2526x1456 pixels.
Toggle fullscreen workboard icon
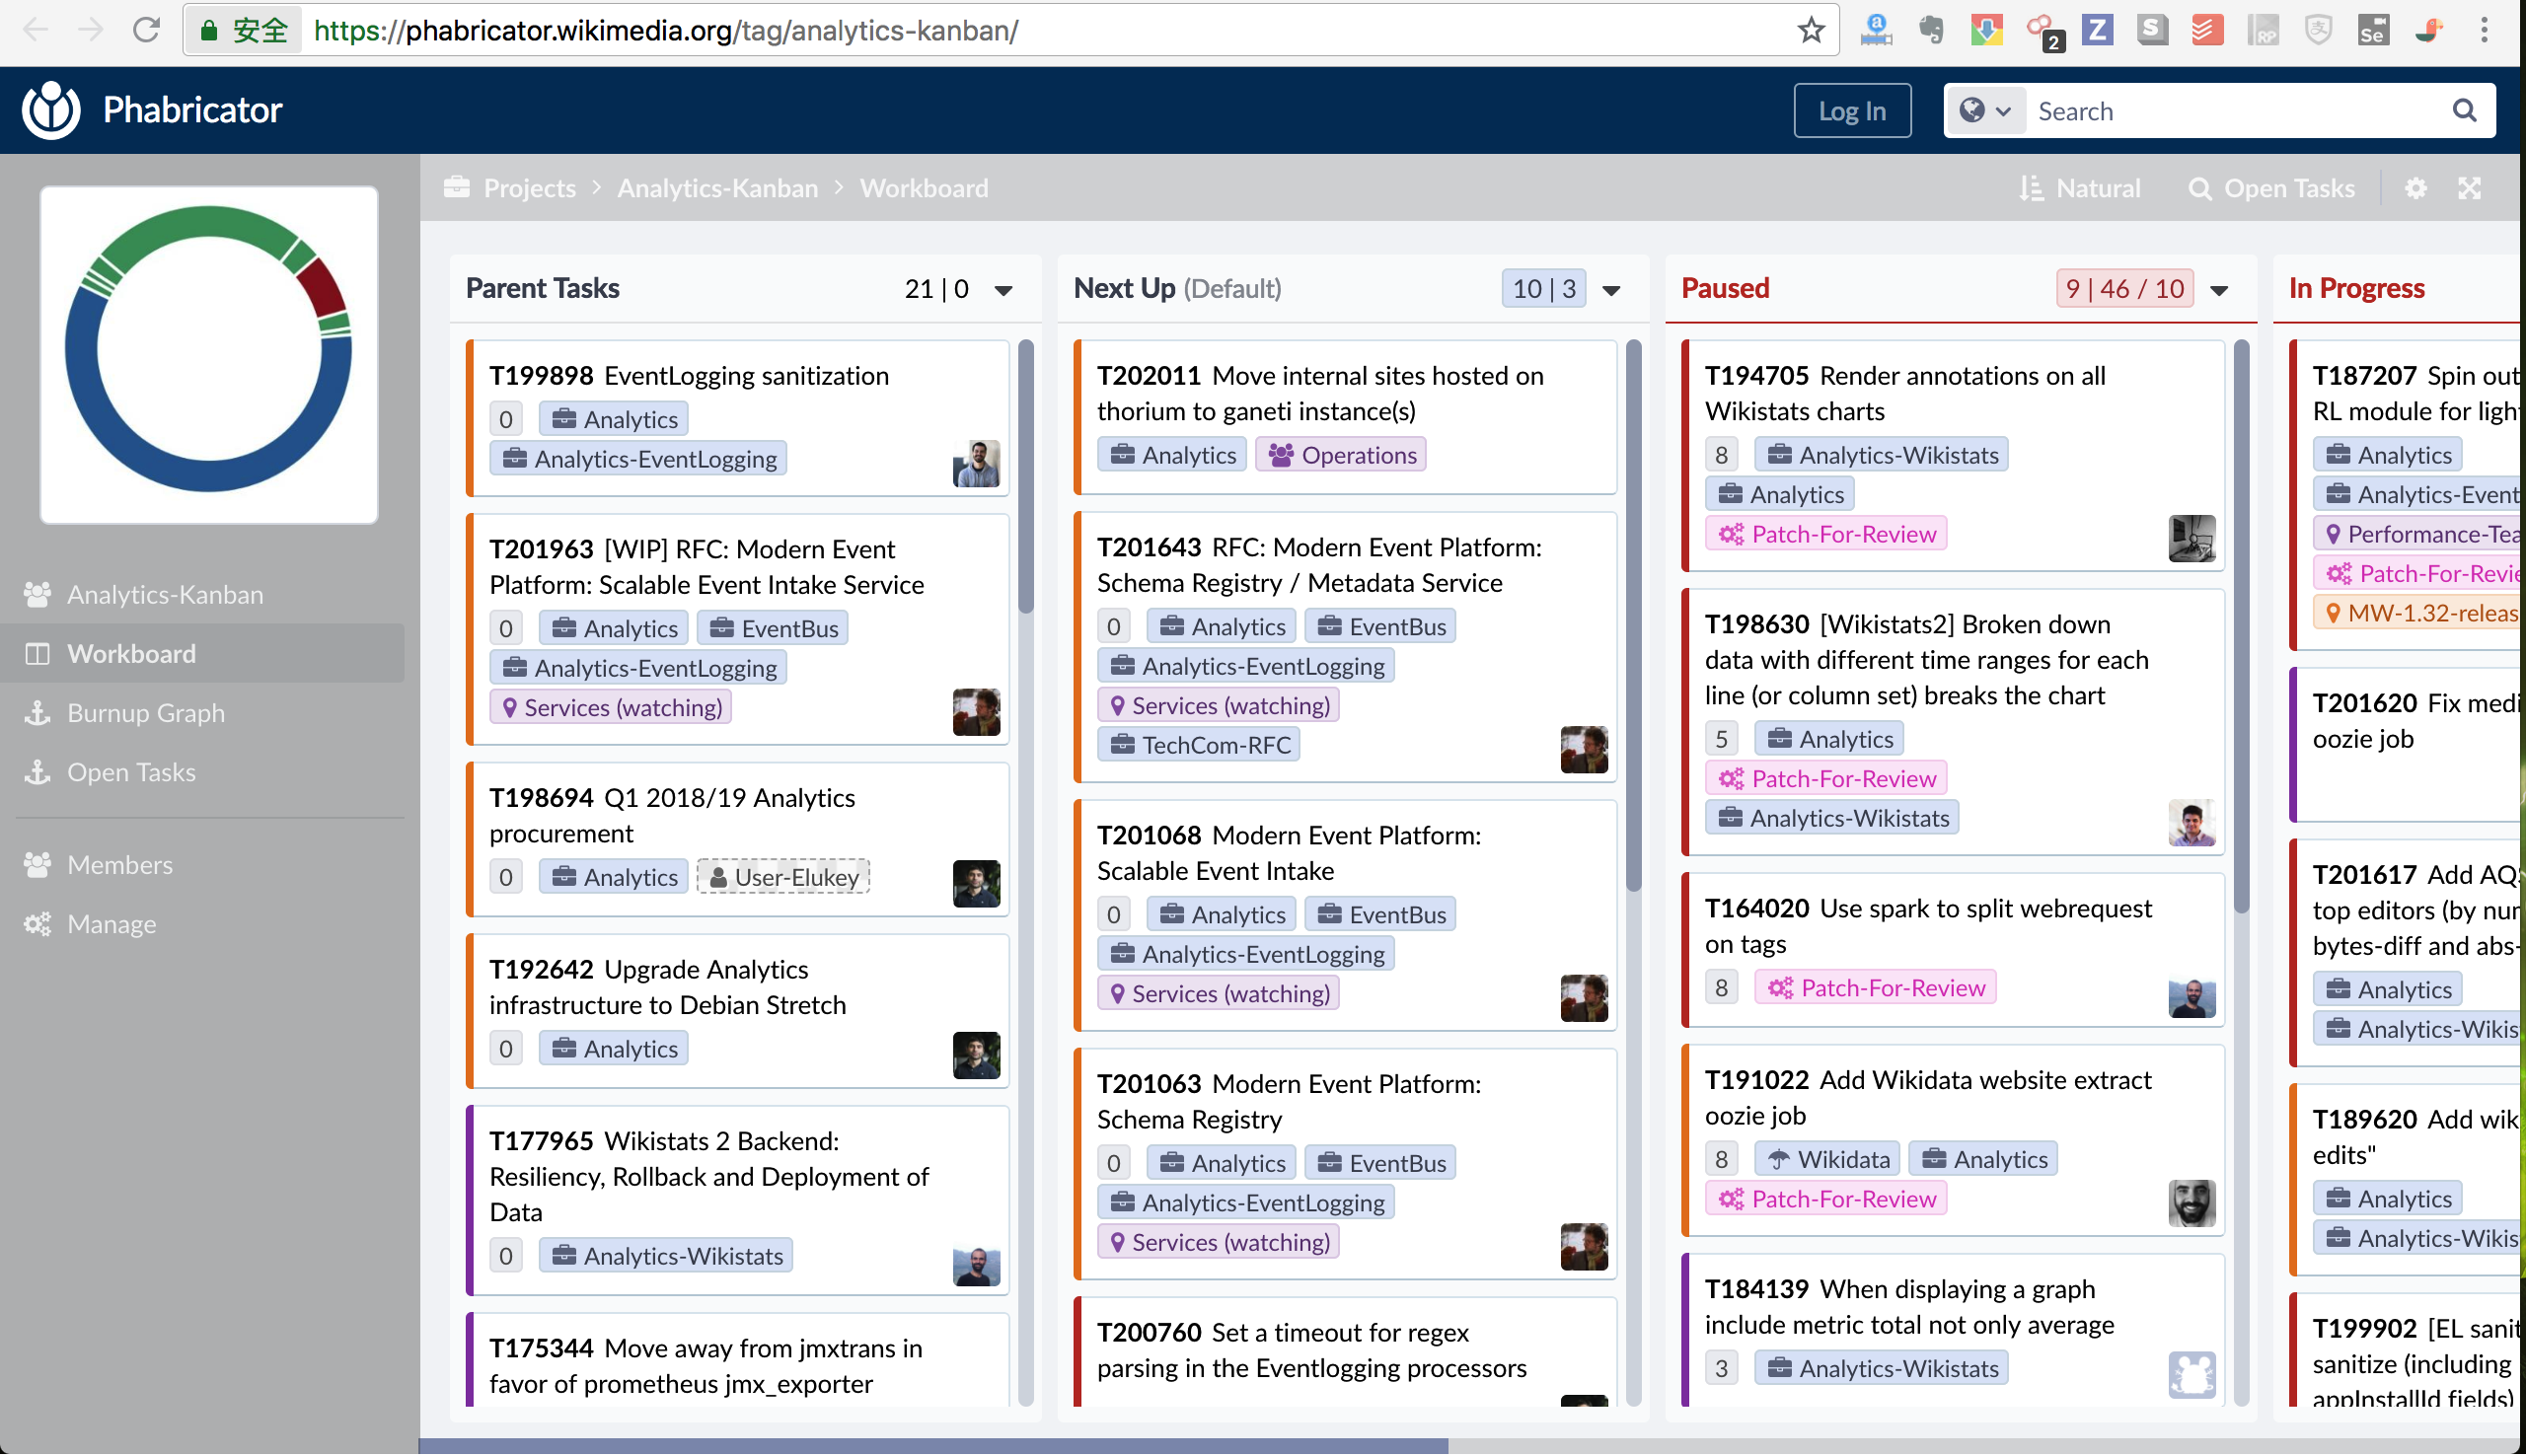pos(2470,188)
